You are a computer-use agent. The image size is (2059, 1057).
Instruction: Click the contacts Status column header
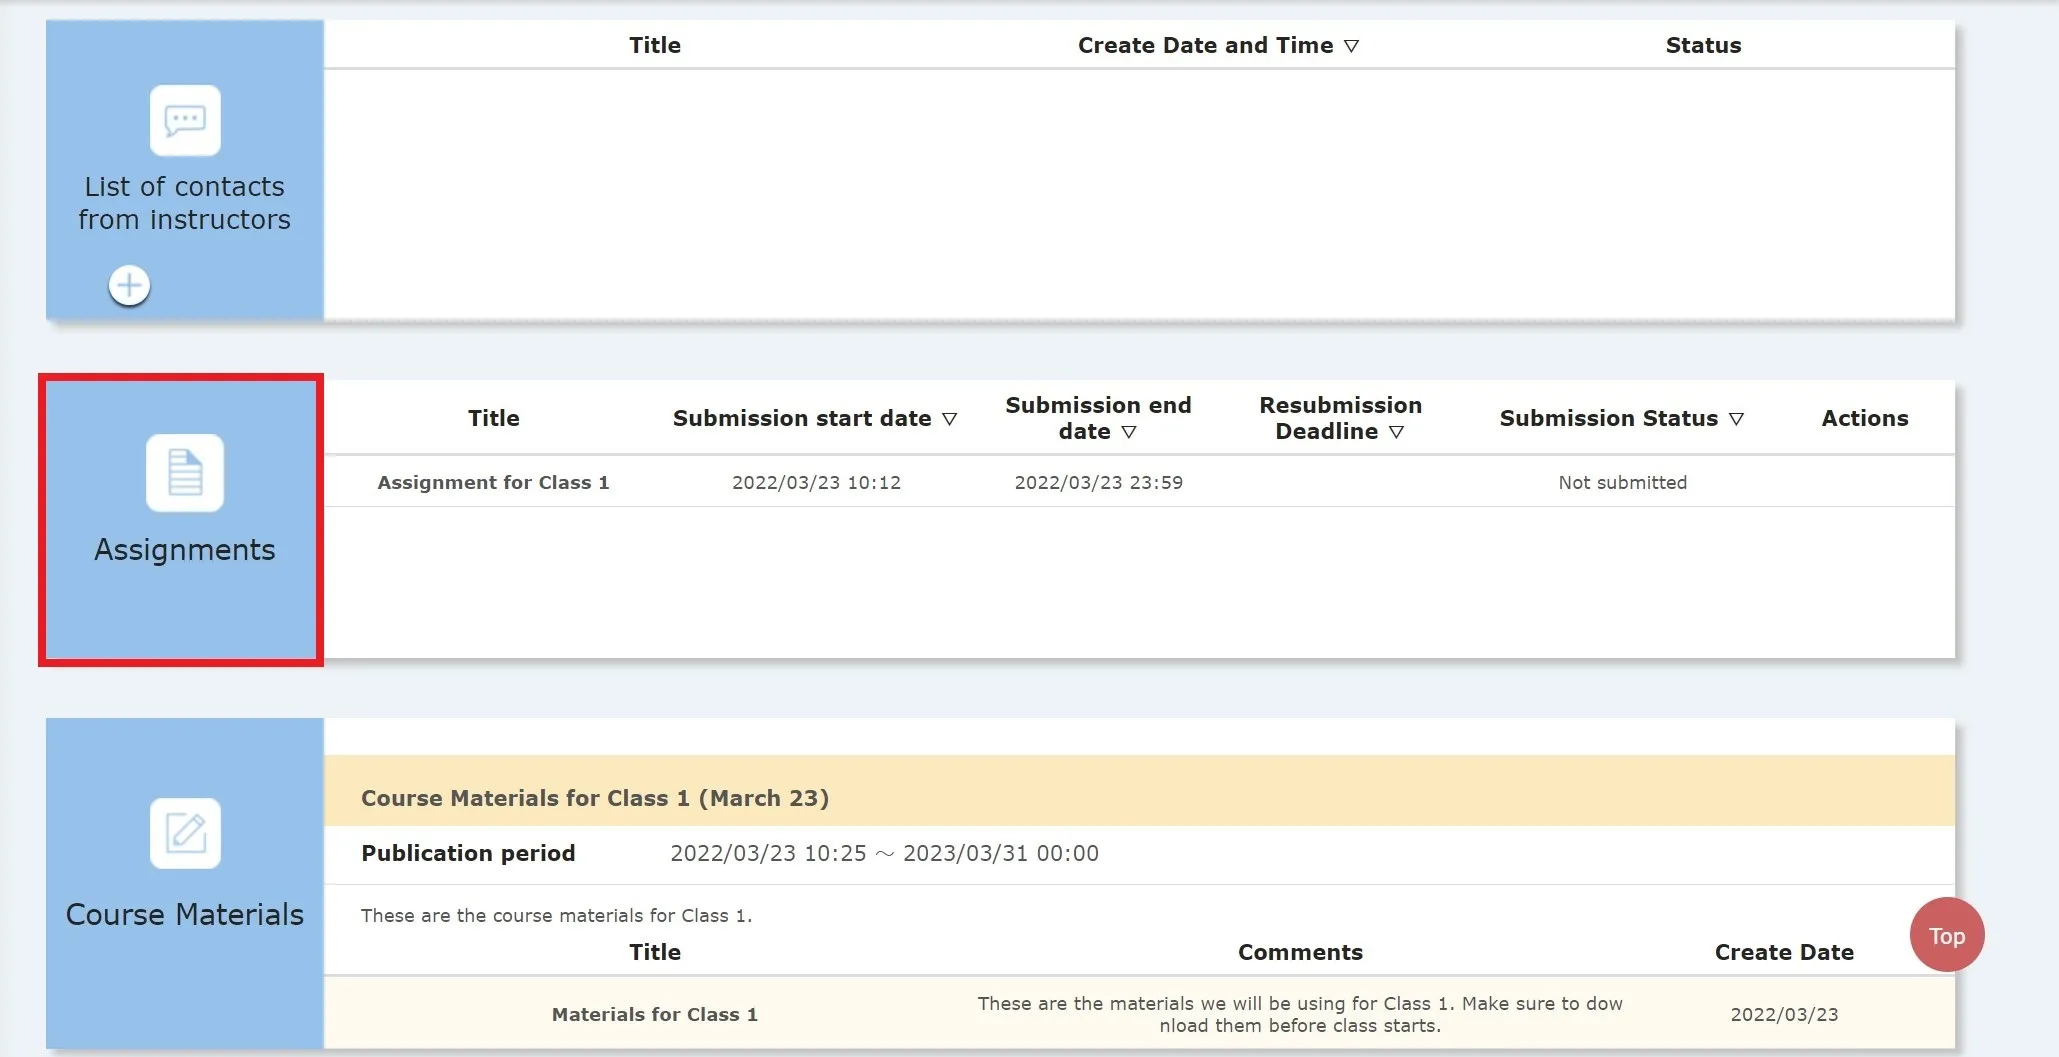1703,45
